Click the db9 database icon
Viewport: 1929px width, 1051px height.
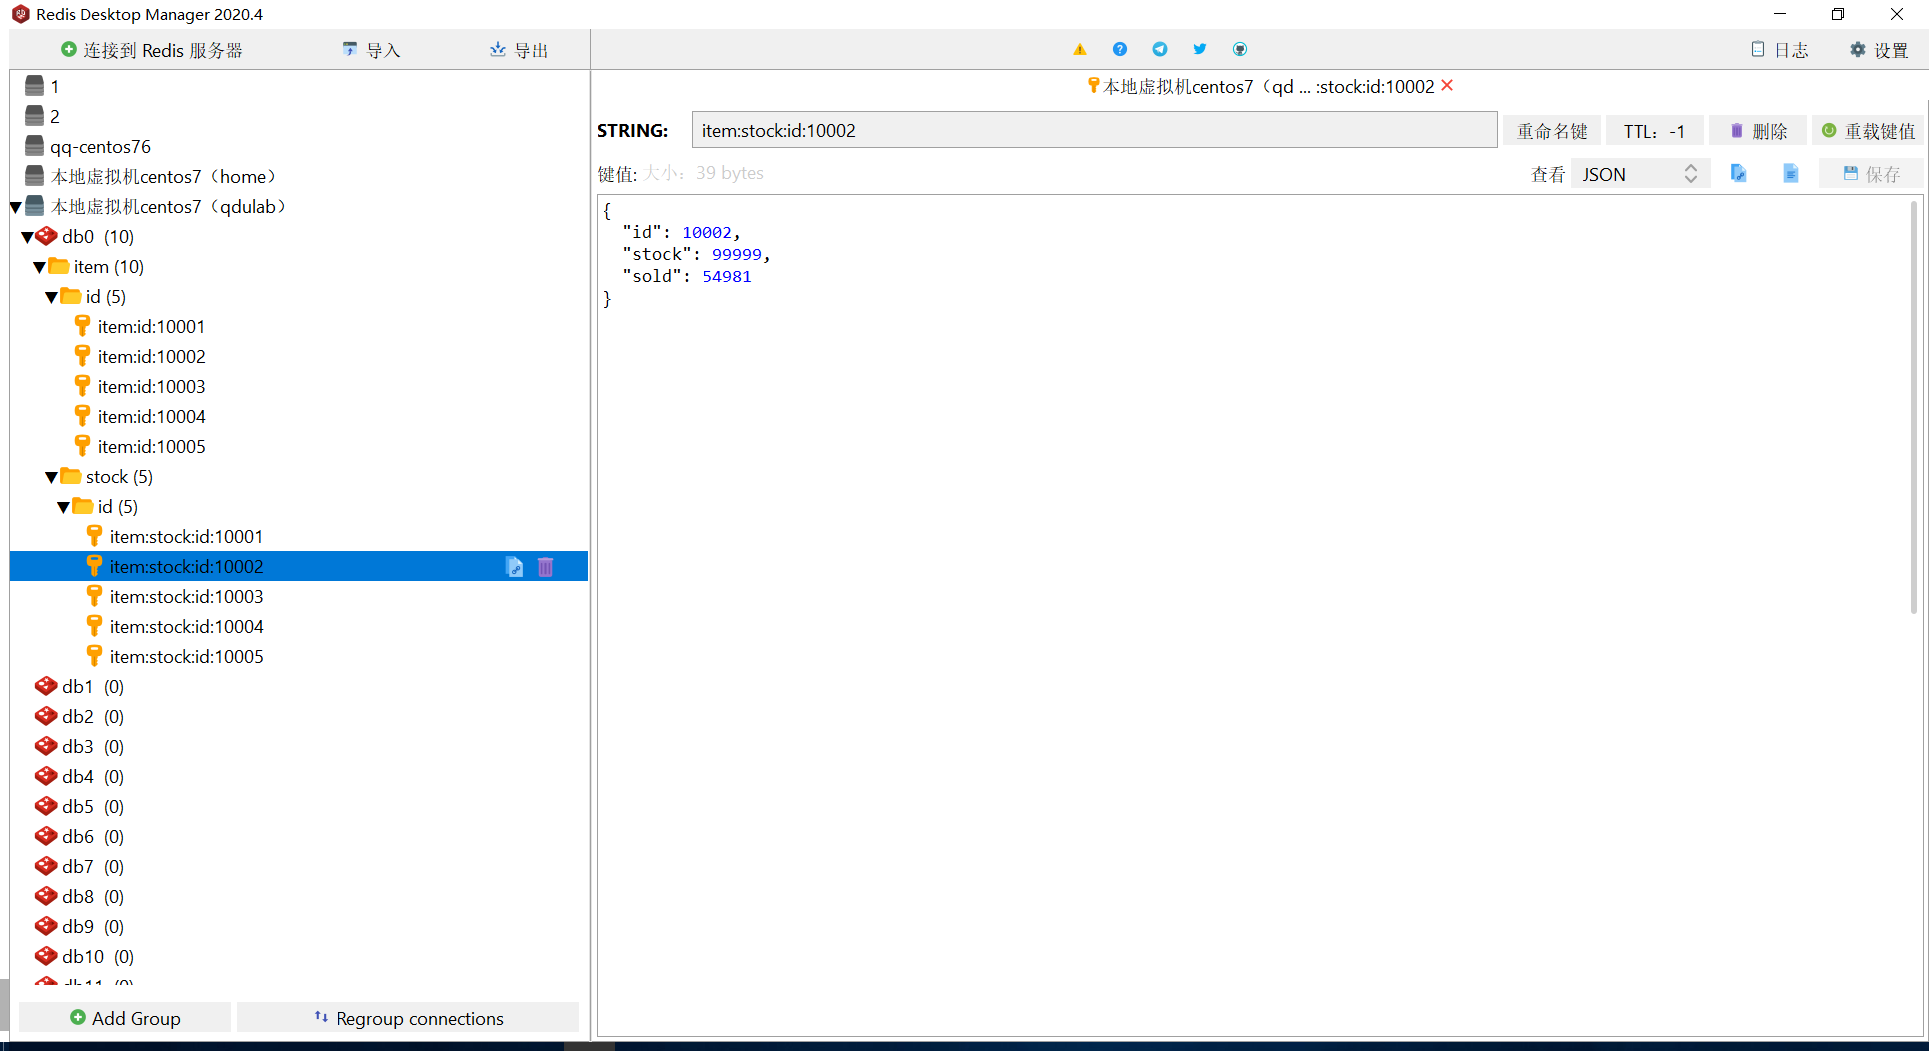pos(46,926)
